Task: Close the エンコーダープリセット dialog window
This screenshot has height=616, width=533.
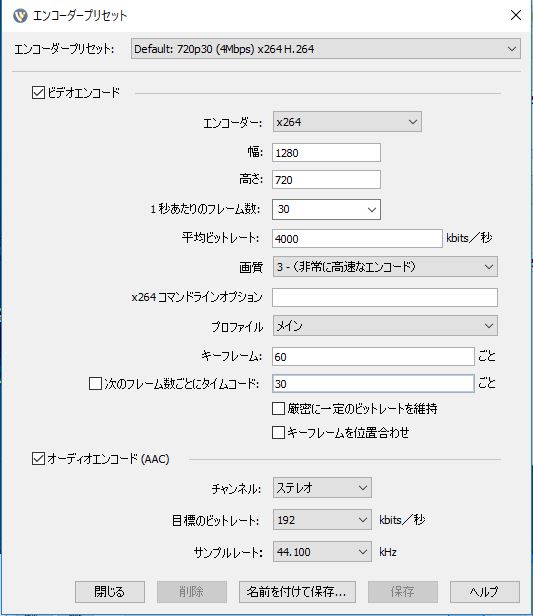Action: 516,15
